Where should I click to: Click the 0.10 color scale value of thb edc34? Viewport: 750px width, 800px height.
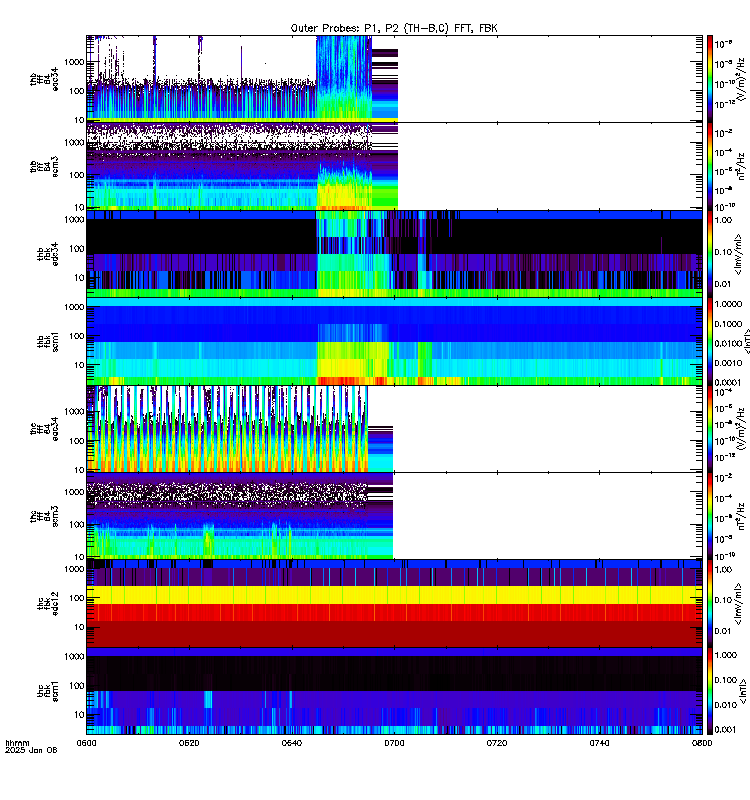coord(723,252)
